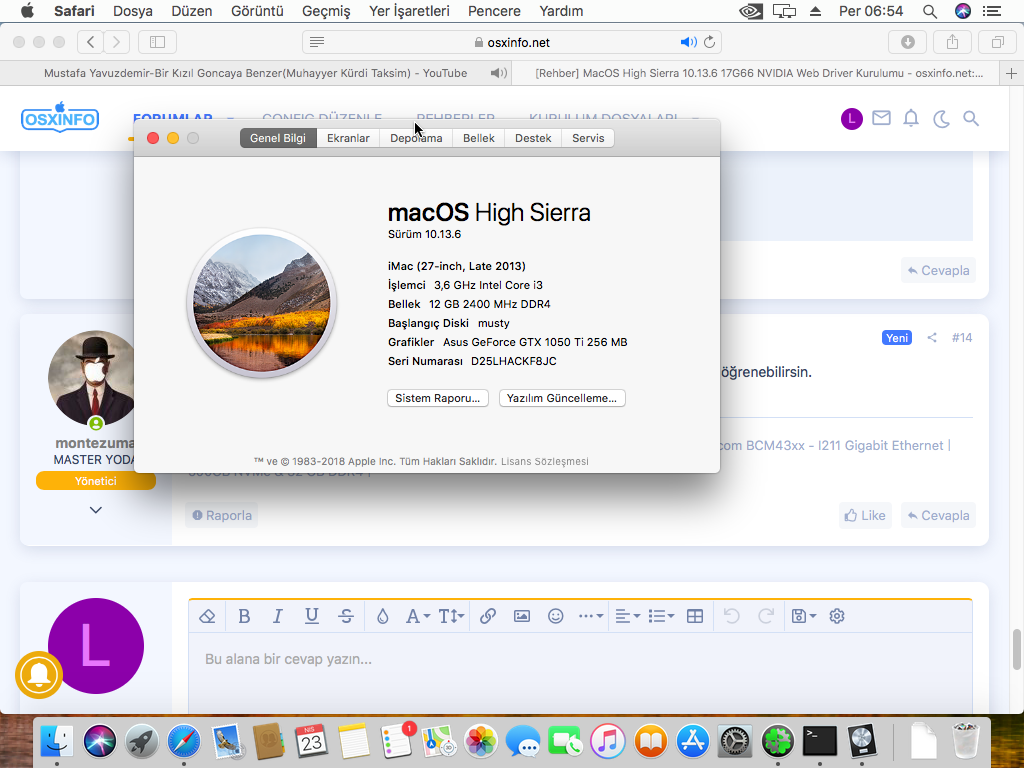Toggle bold formatting in the editor
The width and height of the screenshot is (1024, 768).
[244, 616]
